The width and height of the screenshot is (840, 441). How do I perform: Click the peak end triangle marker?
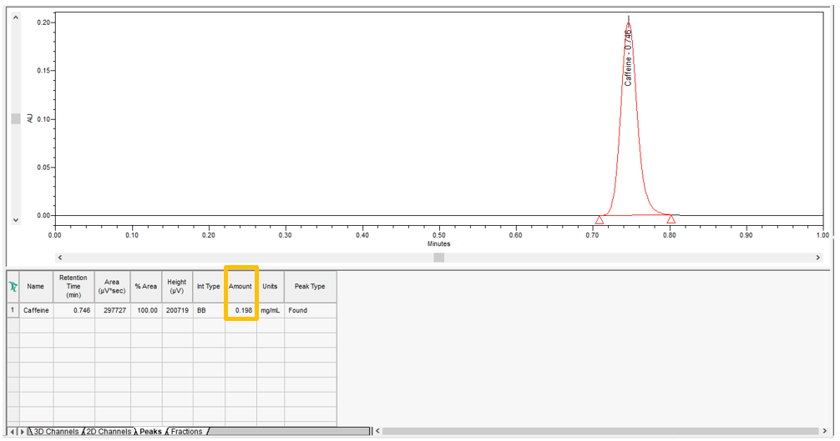pos(671,219)
